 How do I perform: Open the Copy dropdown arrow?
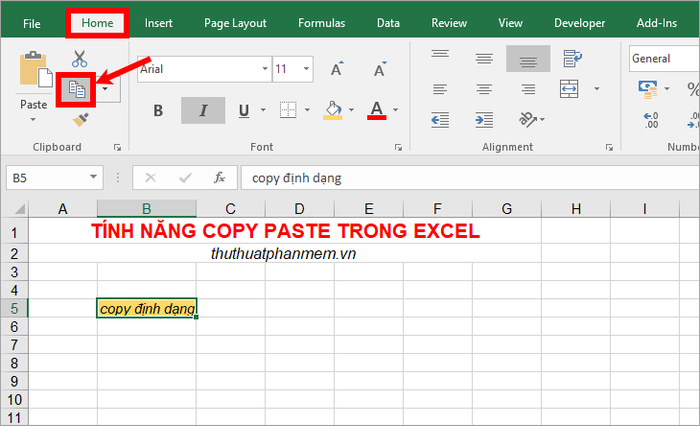105,89
